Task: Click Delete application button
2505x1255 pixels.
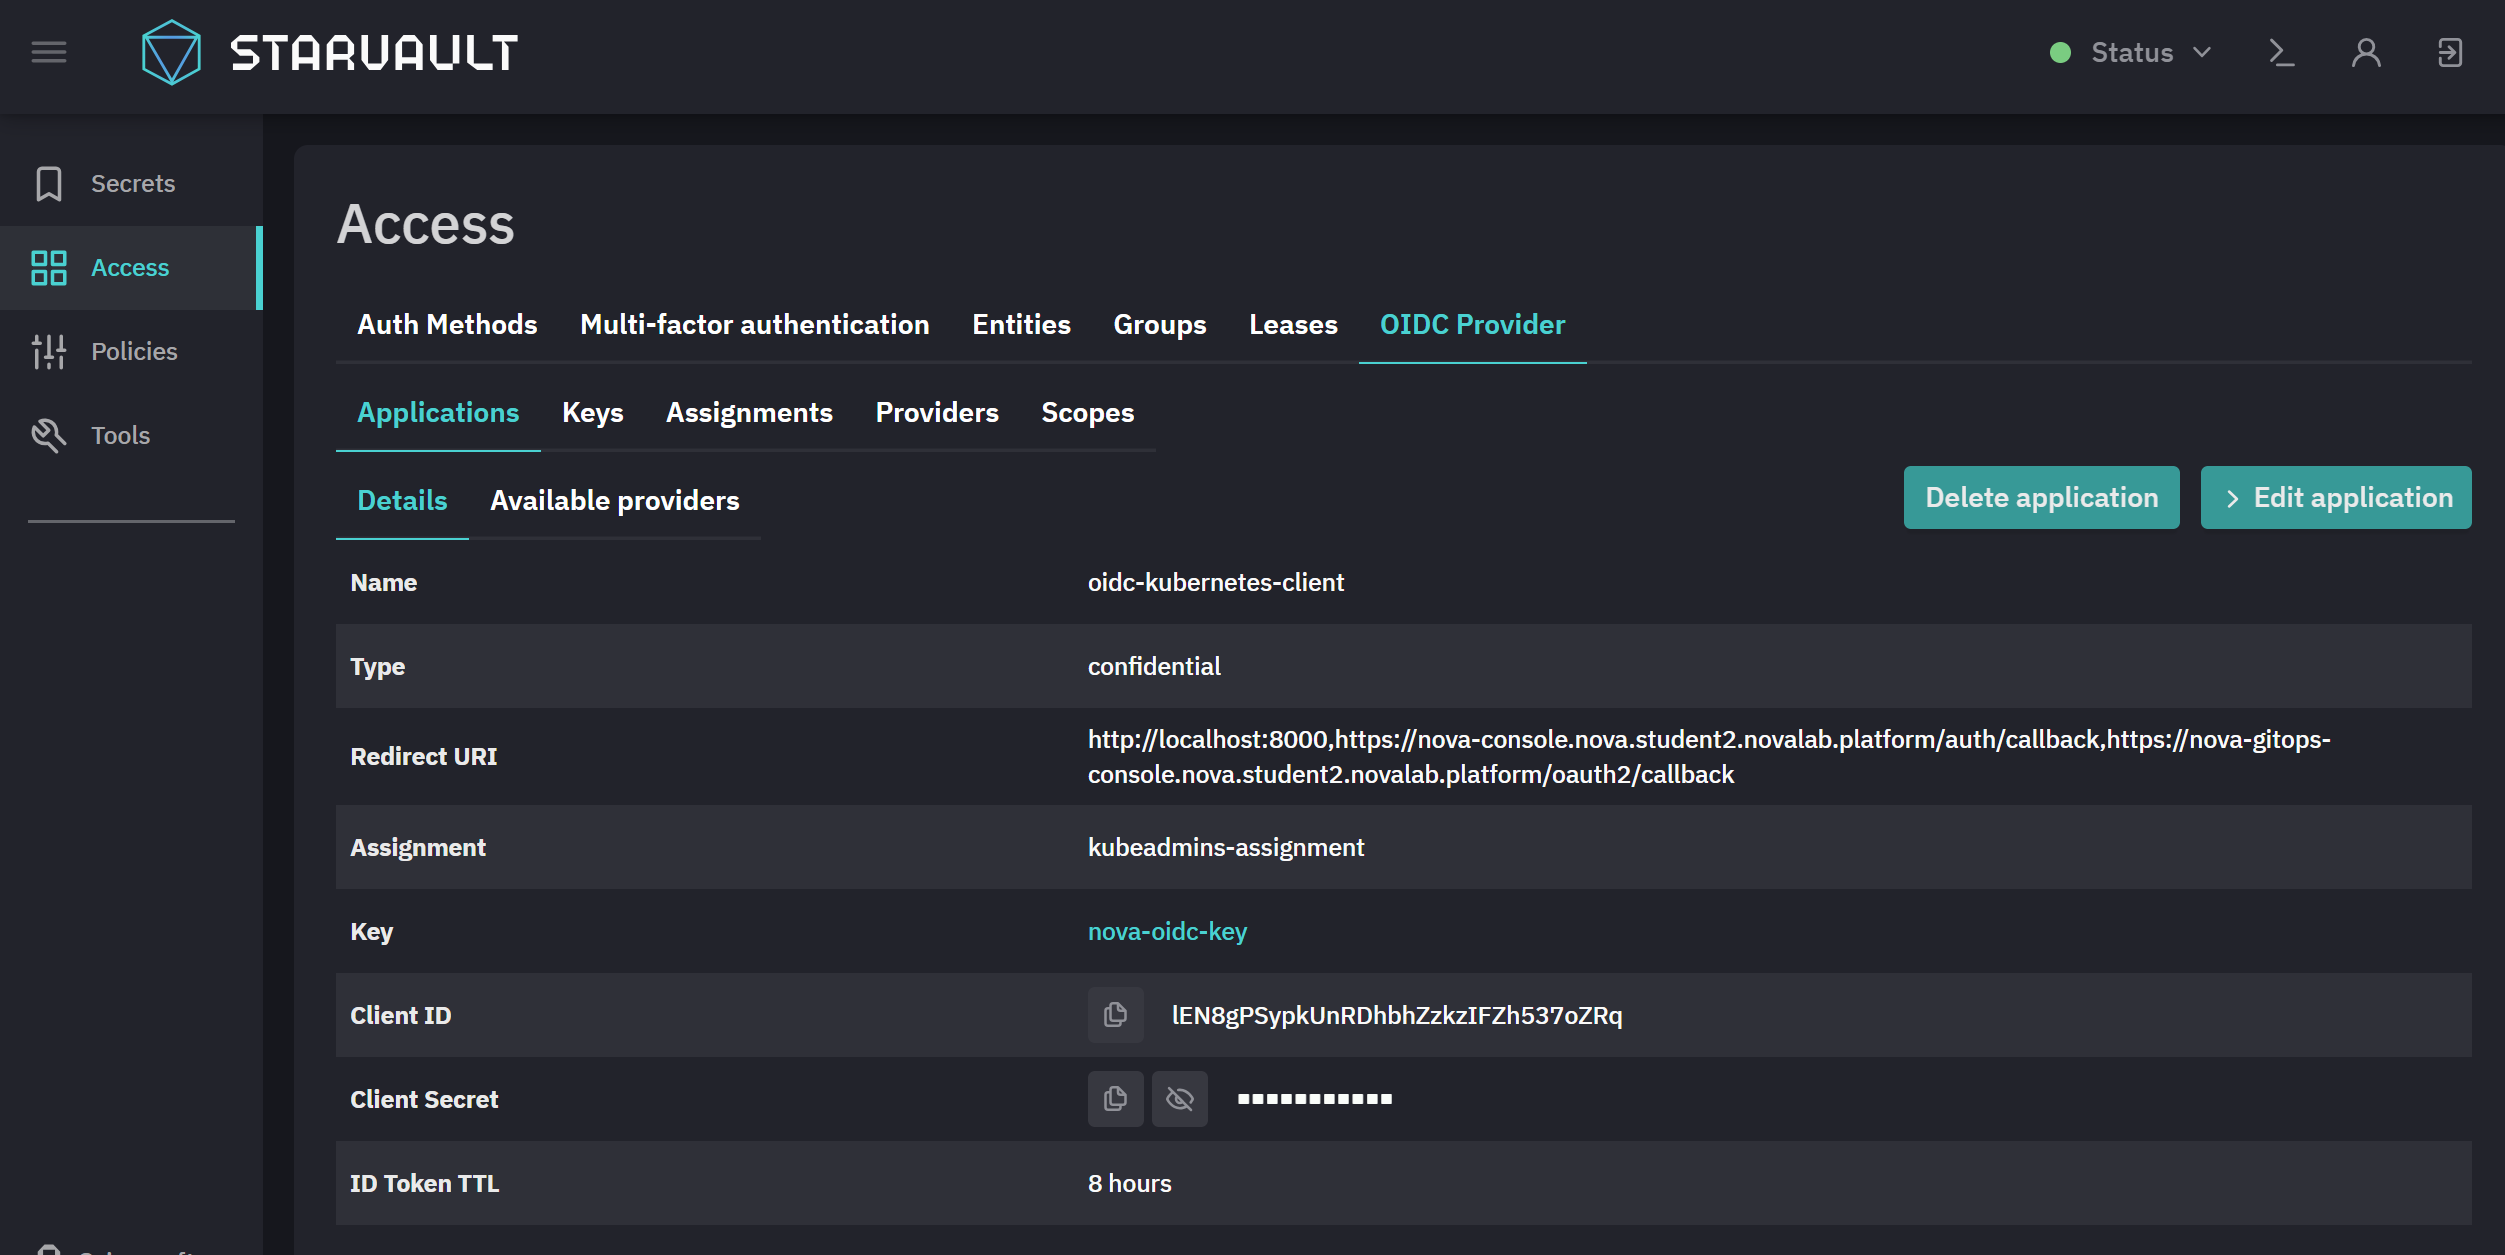Action: pos(2042,498)
